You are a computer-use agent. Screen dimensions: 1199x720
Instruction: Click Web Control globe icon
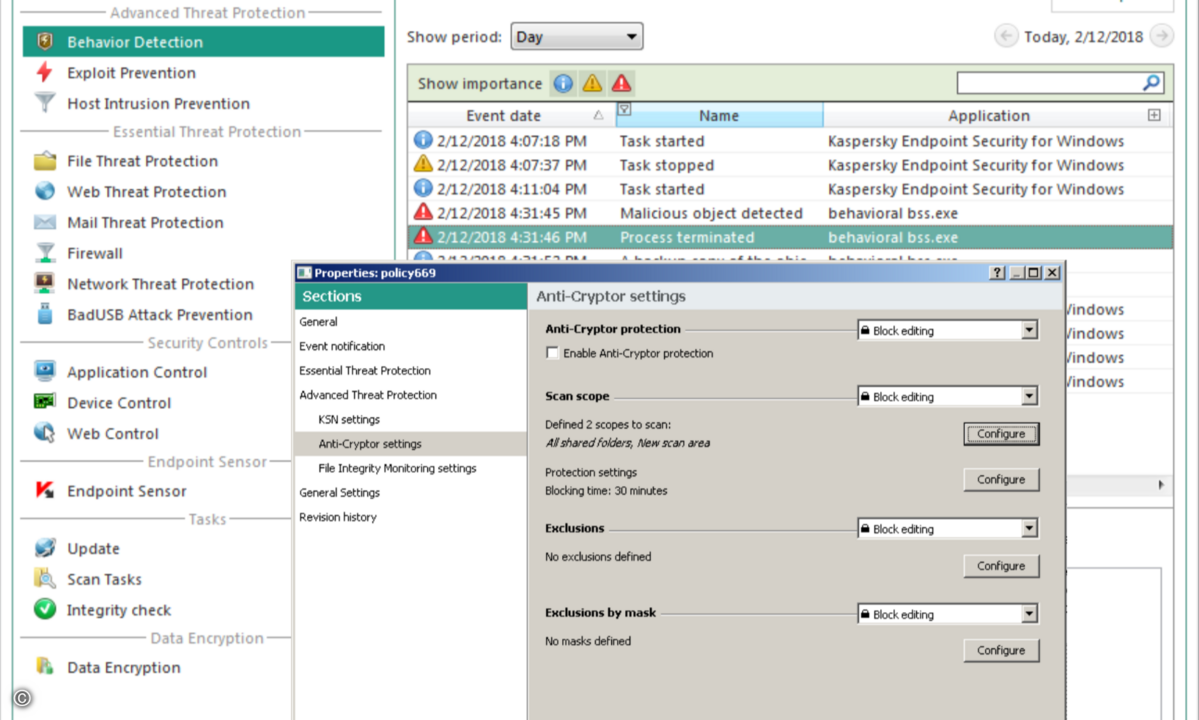pyautogui.click(x=44, y=433)
